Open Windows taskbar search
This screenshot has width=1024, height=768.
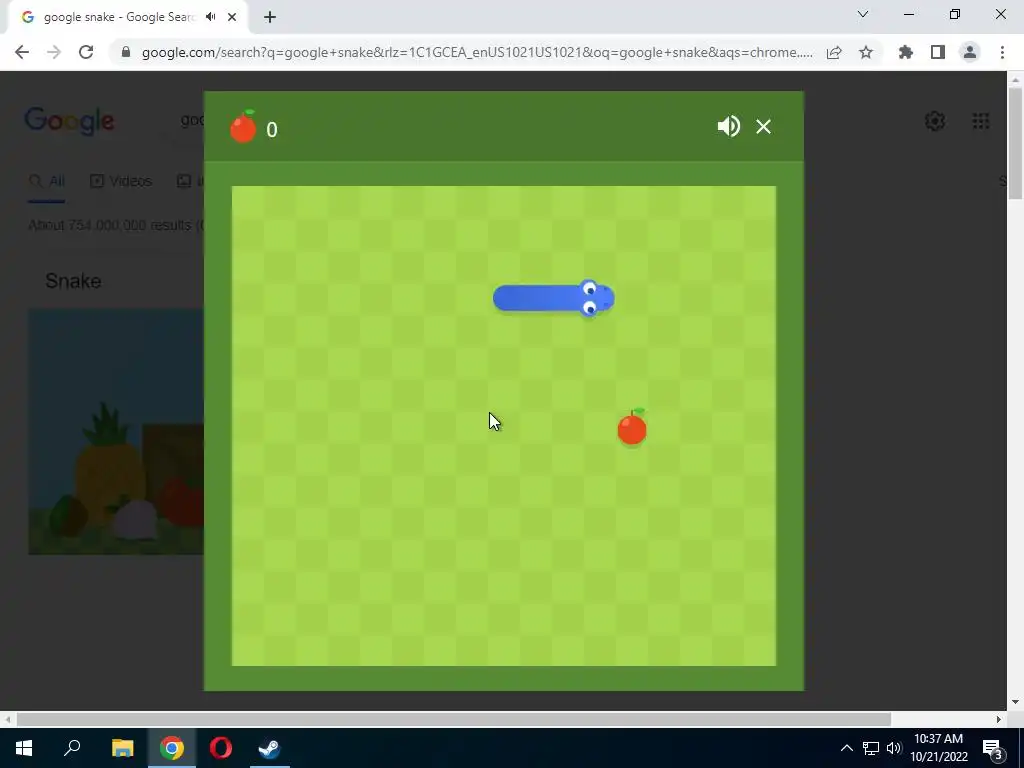[72, 748]
